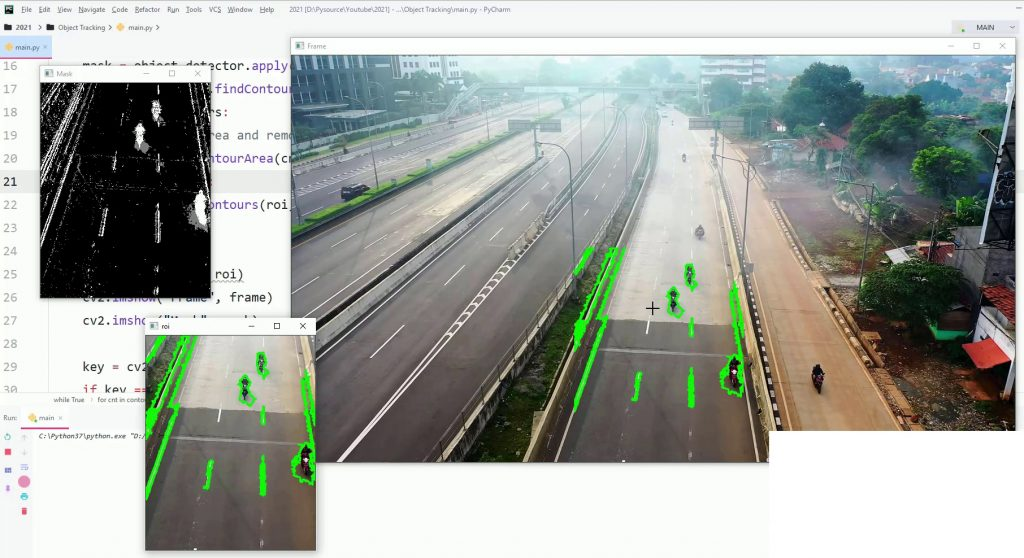The image size is (1024, 558).
Task: Open the Navigate menu
Action: coord(91,10)
